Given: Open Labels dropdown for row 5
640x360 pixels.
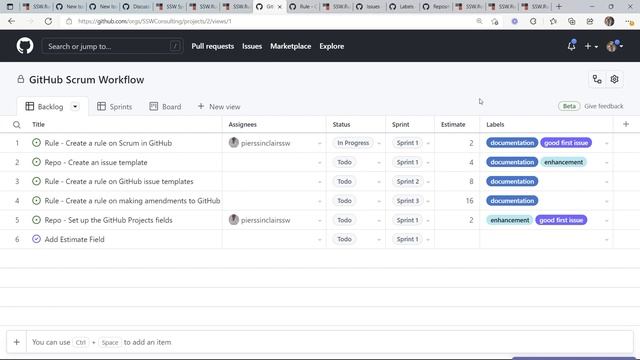Looking at the screenshot, I should tap(607, 220).
